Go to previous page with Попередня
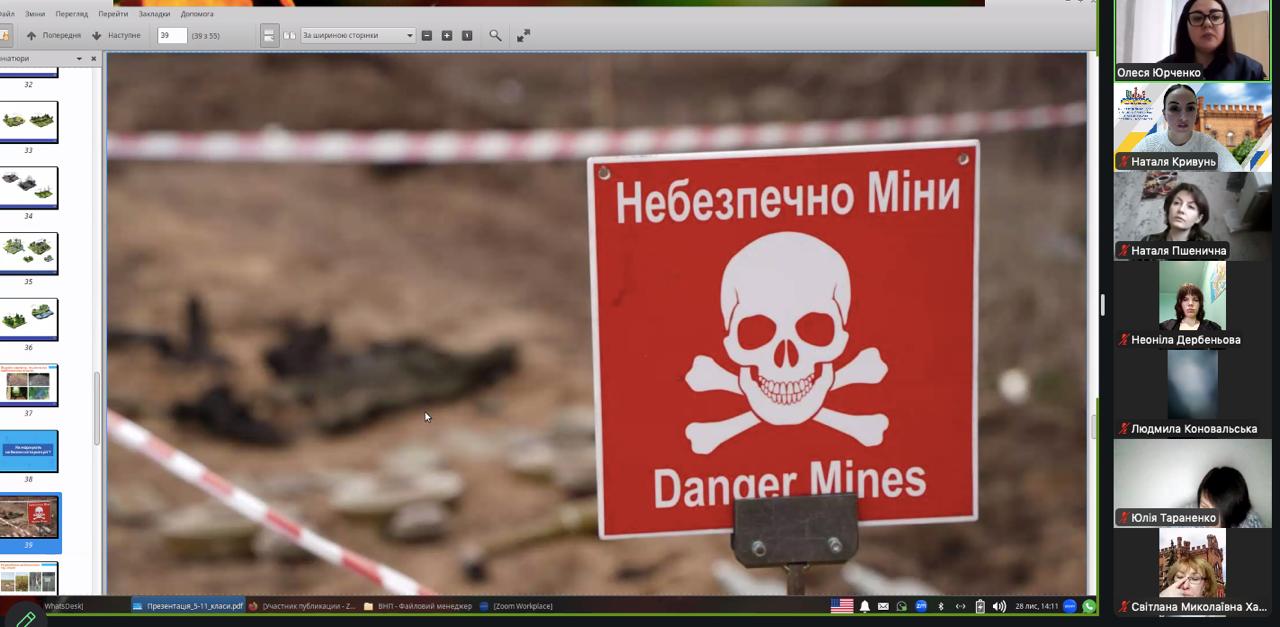Screen dimensions: 1280x627 [x=53, y=35]
